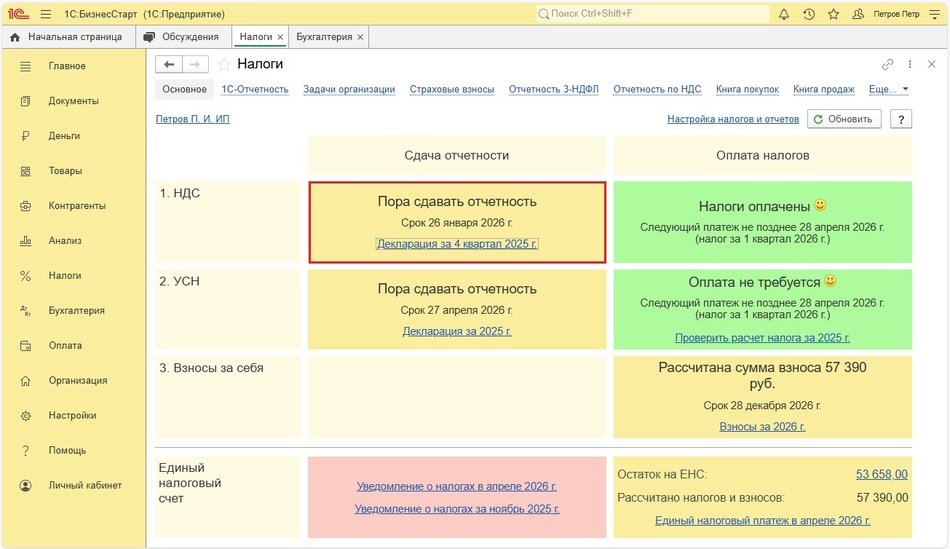
Task: Click the Начальная страница home tab
Action: point(66,37)
